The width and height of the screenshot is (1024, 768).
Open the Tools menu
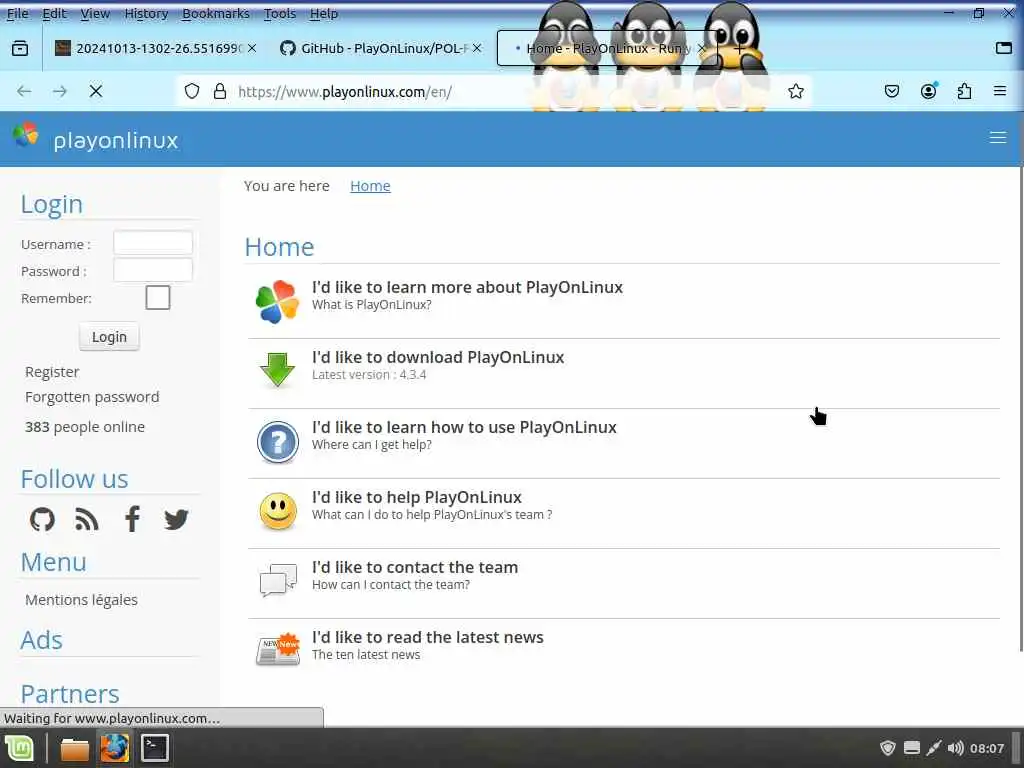click(280, 13)
